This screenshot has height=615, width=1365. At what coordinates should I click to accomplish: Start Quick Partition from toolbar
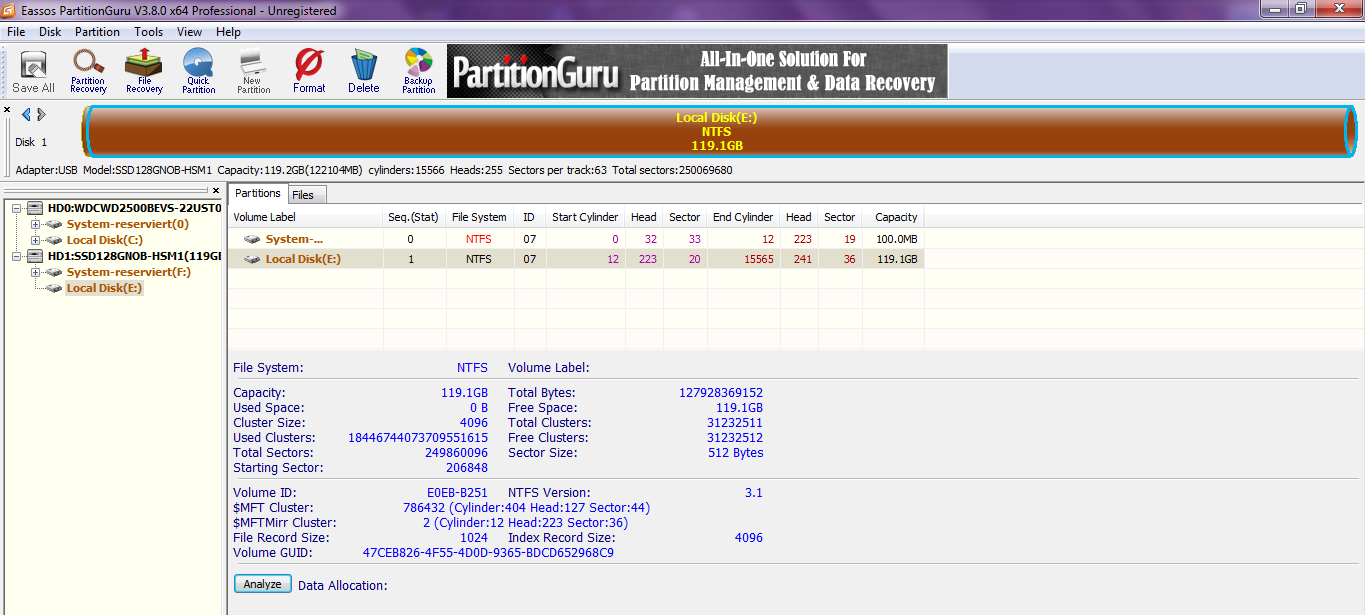(198, 72)
